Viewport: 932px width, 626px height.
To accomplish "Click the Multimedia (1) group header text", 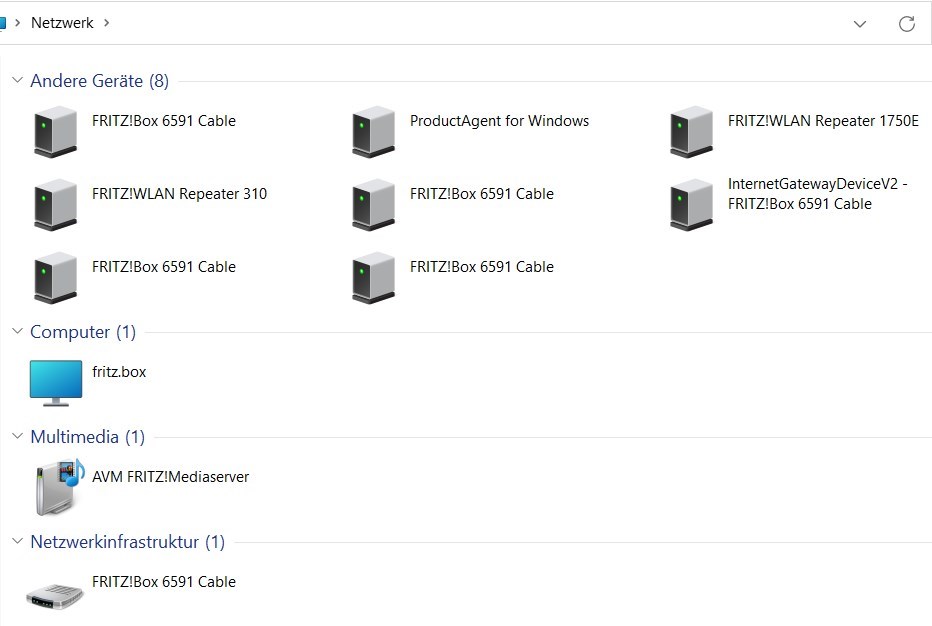I will pos(88,437).
